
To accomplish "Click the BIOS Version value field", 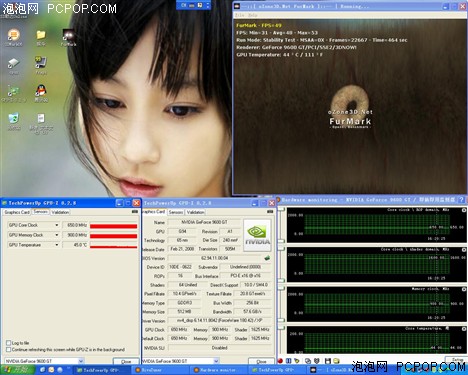I will 215,258.
